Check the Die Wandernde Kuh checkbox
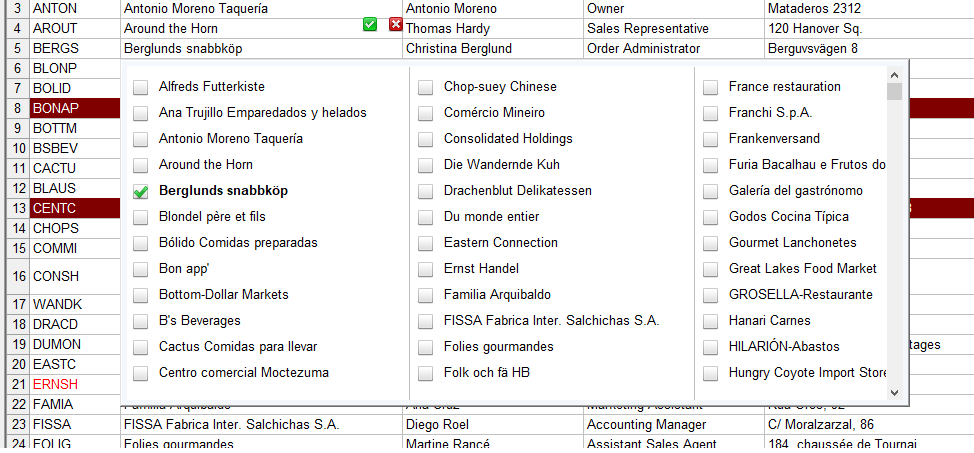The height and width of the screenshot is (453, 974). (x=426, y=165)
